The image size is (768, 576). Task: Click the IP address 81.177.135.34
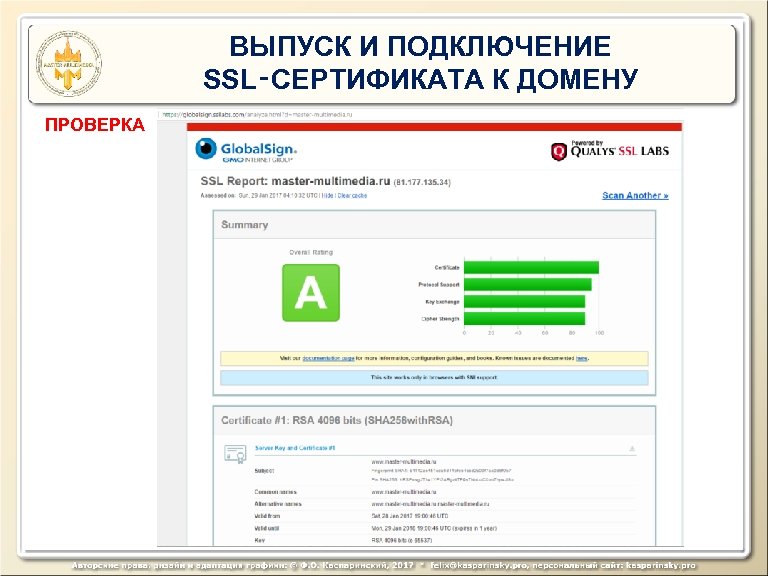(422, 183)
